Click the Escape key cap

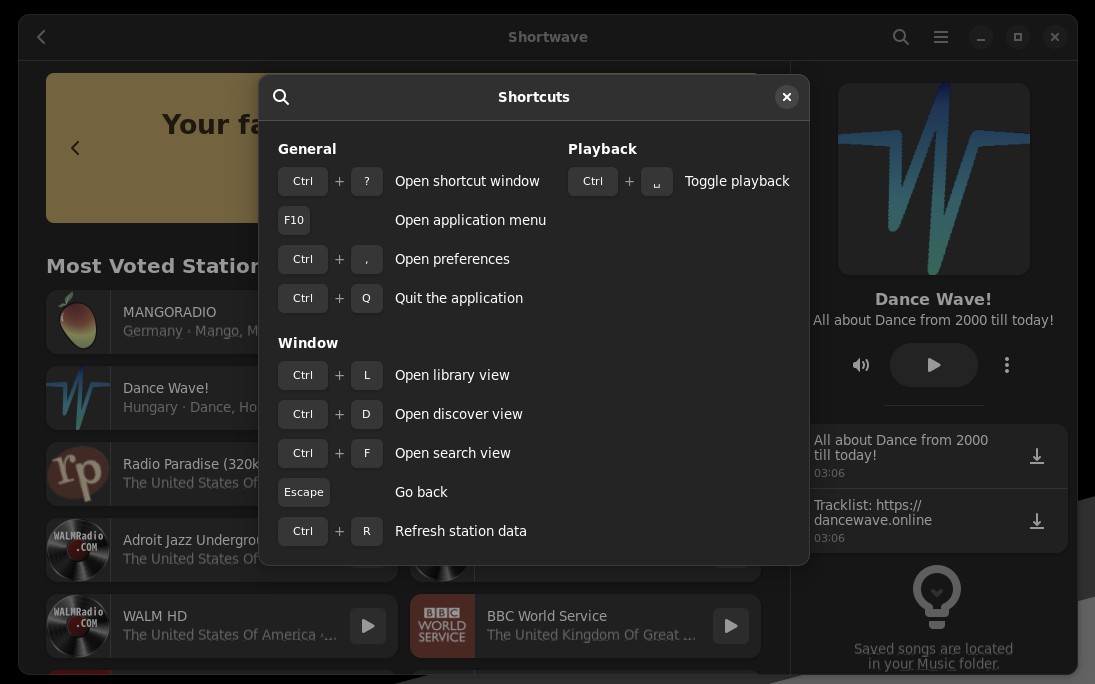point(304,493)
